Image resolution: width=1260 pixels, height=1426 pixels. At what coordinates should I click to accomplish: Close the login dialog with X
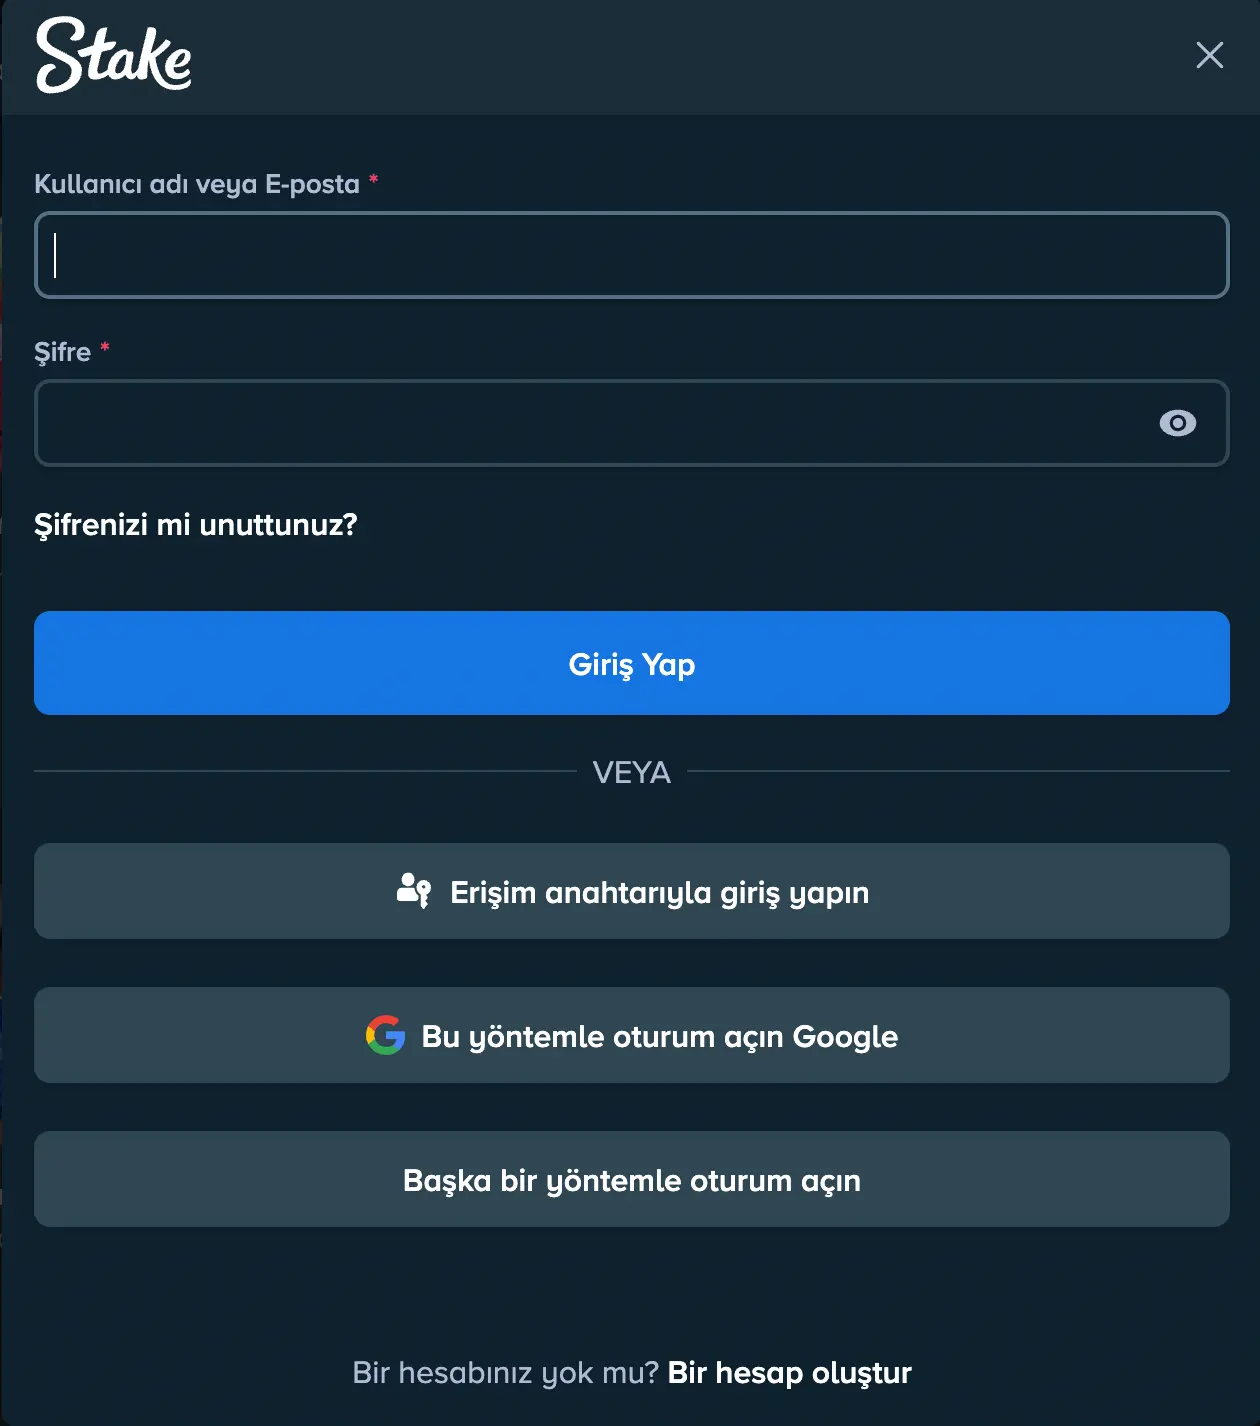click(x=1209, y=55)
